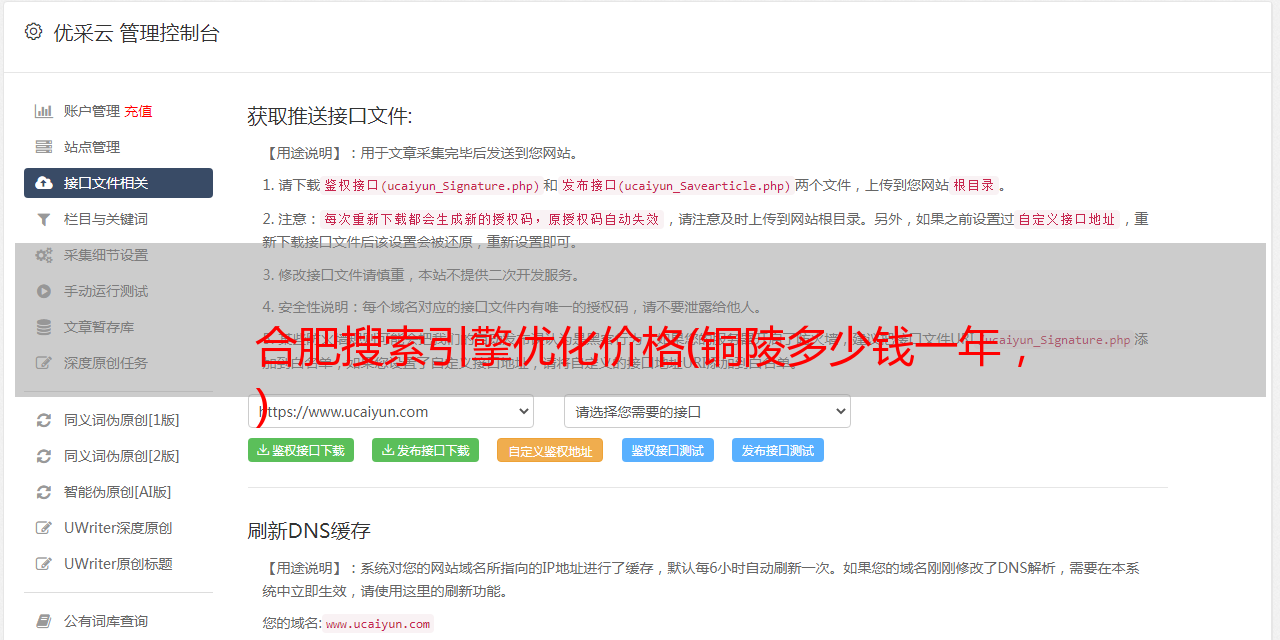This screenshot has width=1280, height=640.
Task: Click the blue 发布接口测试 button
Action: 778,450
